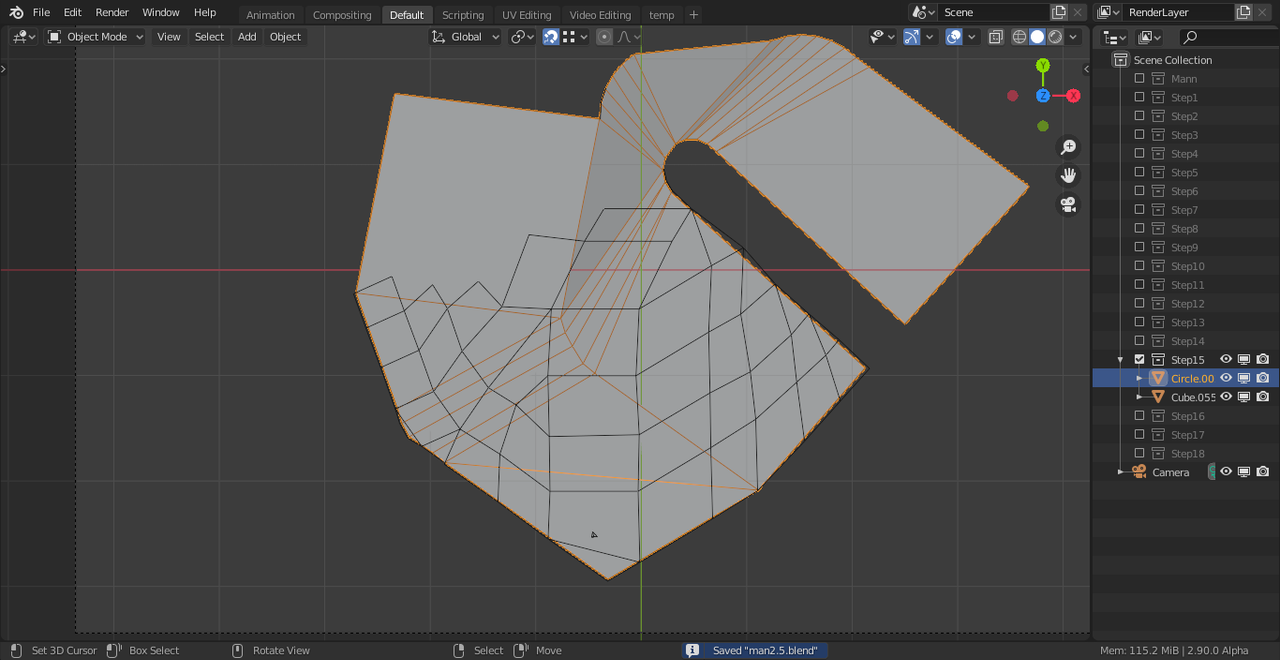Switch to camera view using camera icon
Image resolution: width=1280 pixels, height=660 pixels.
pos(1068,205)
